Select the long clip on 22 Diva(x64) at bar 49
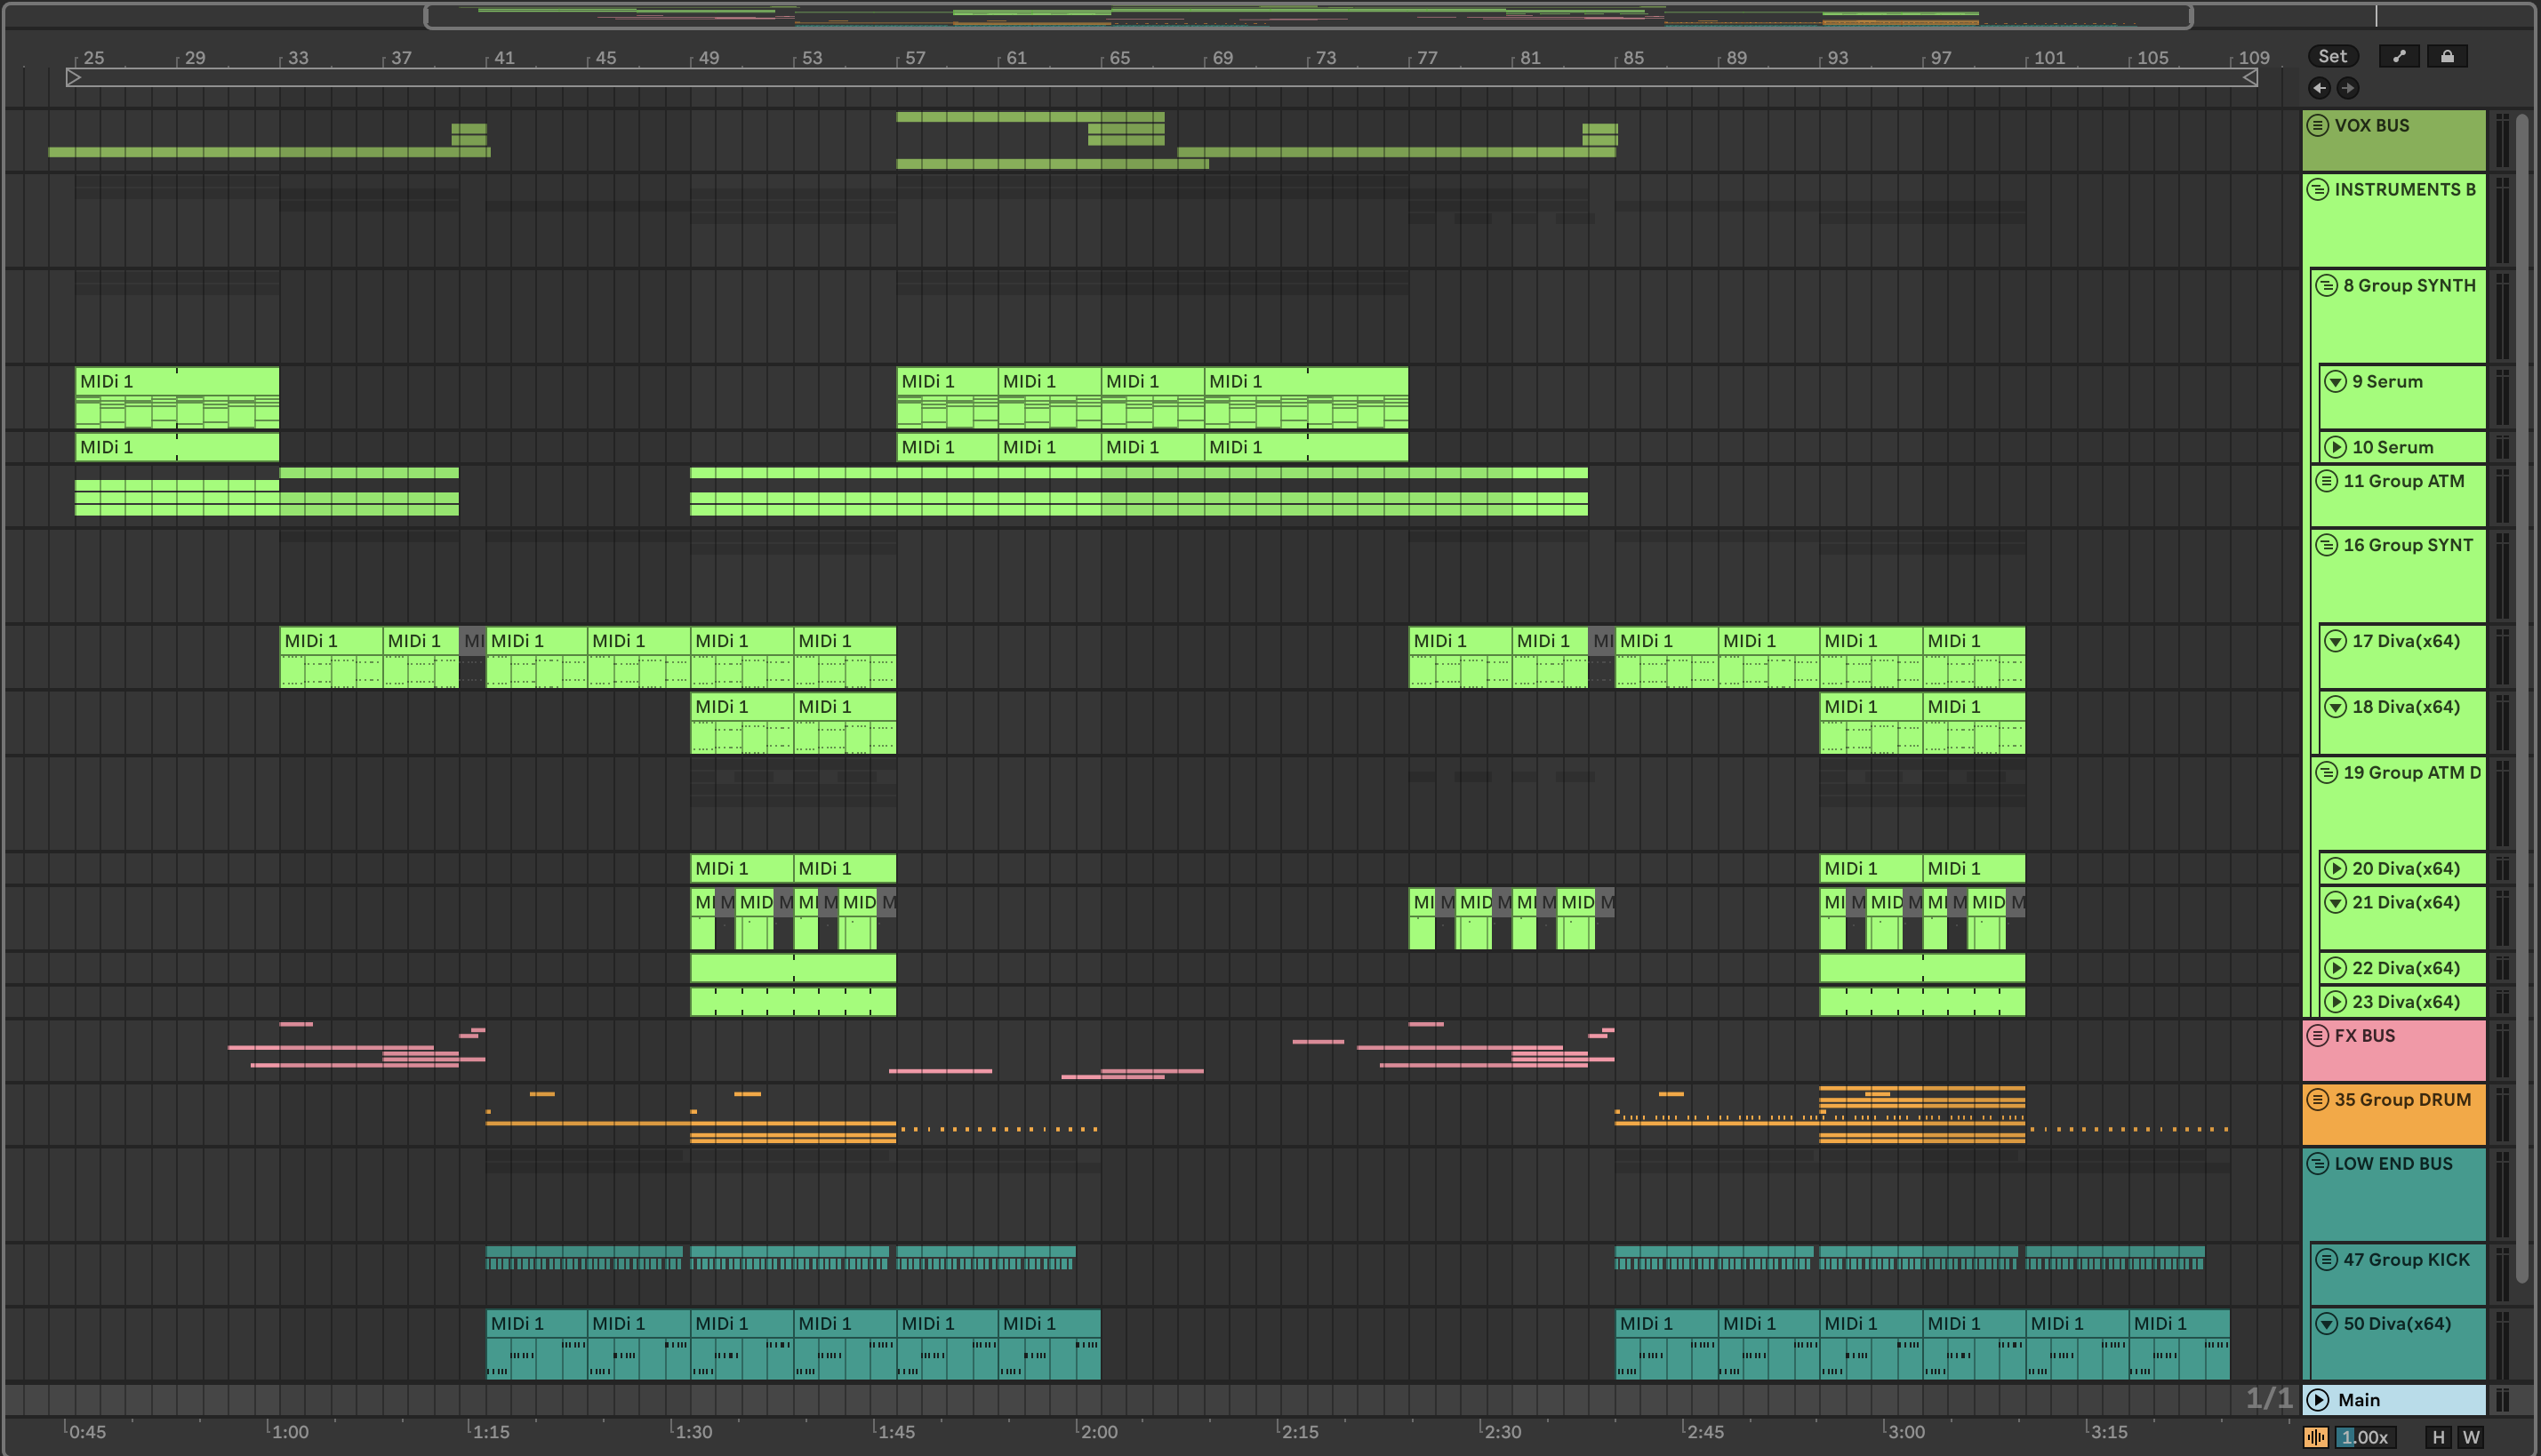 793,968
